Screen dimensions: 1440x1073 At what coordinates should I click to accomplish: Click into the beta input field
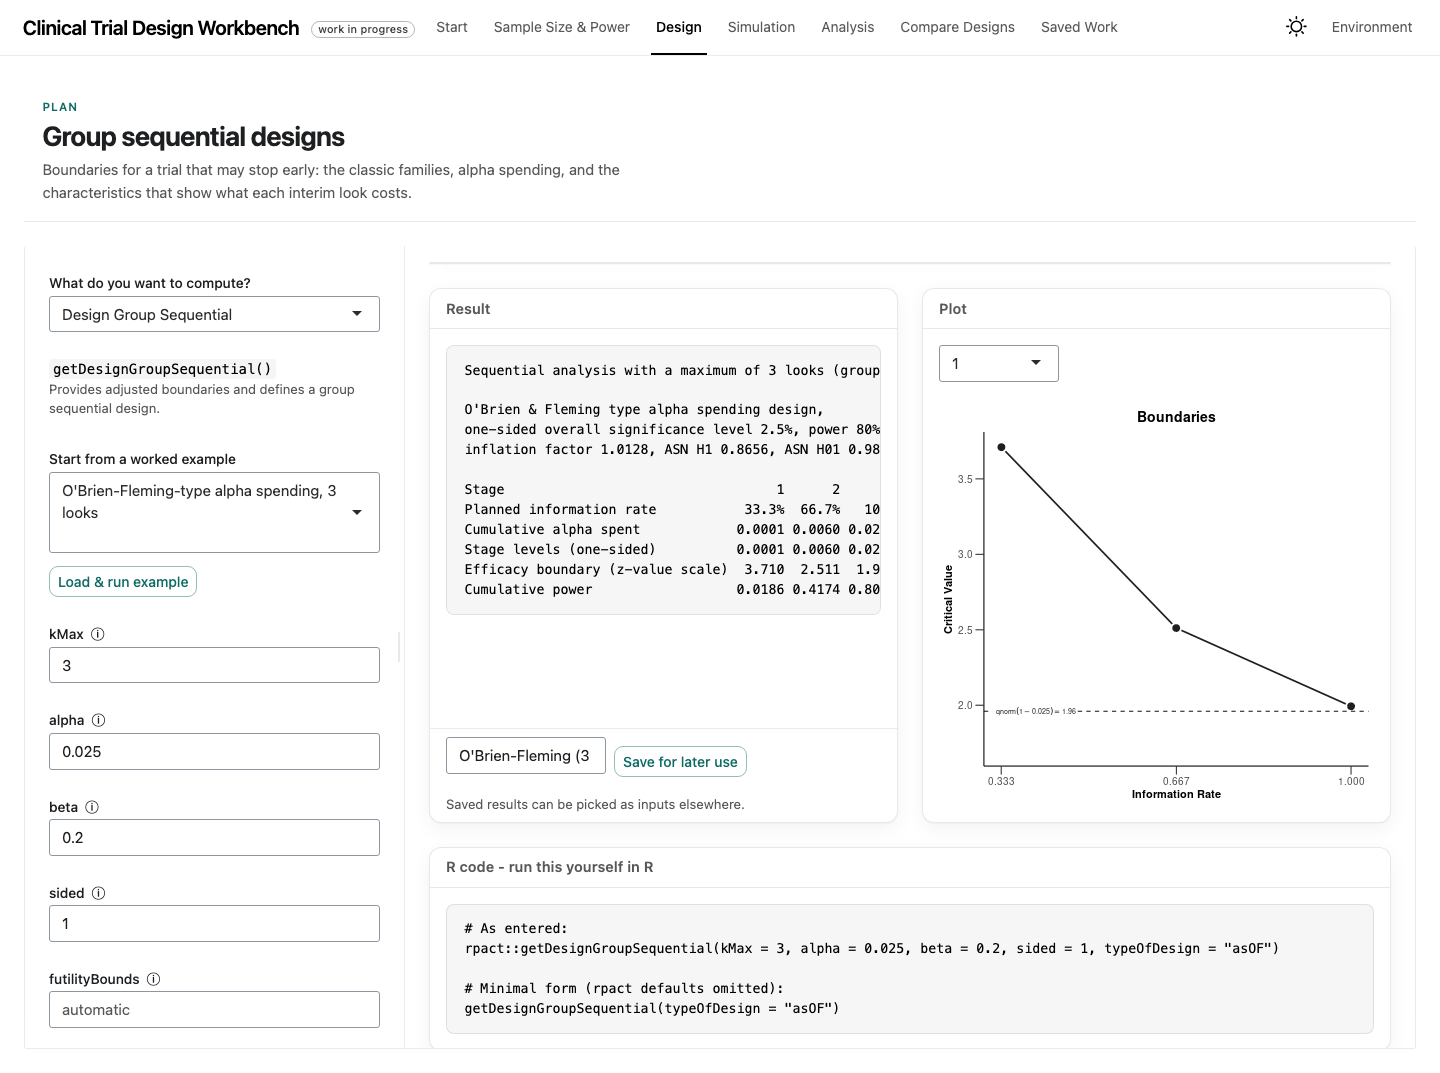214,837
